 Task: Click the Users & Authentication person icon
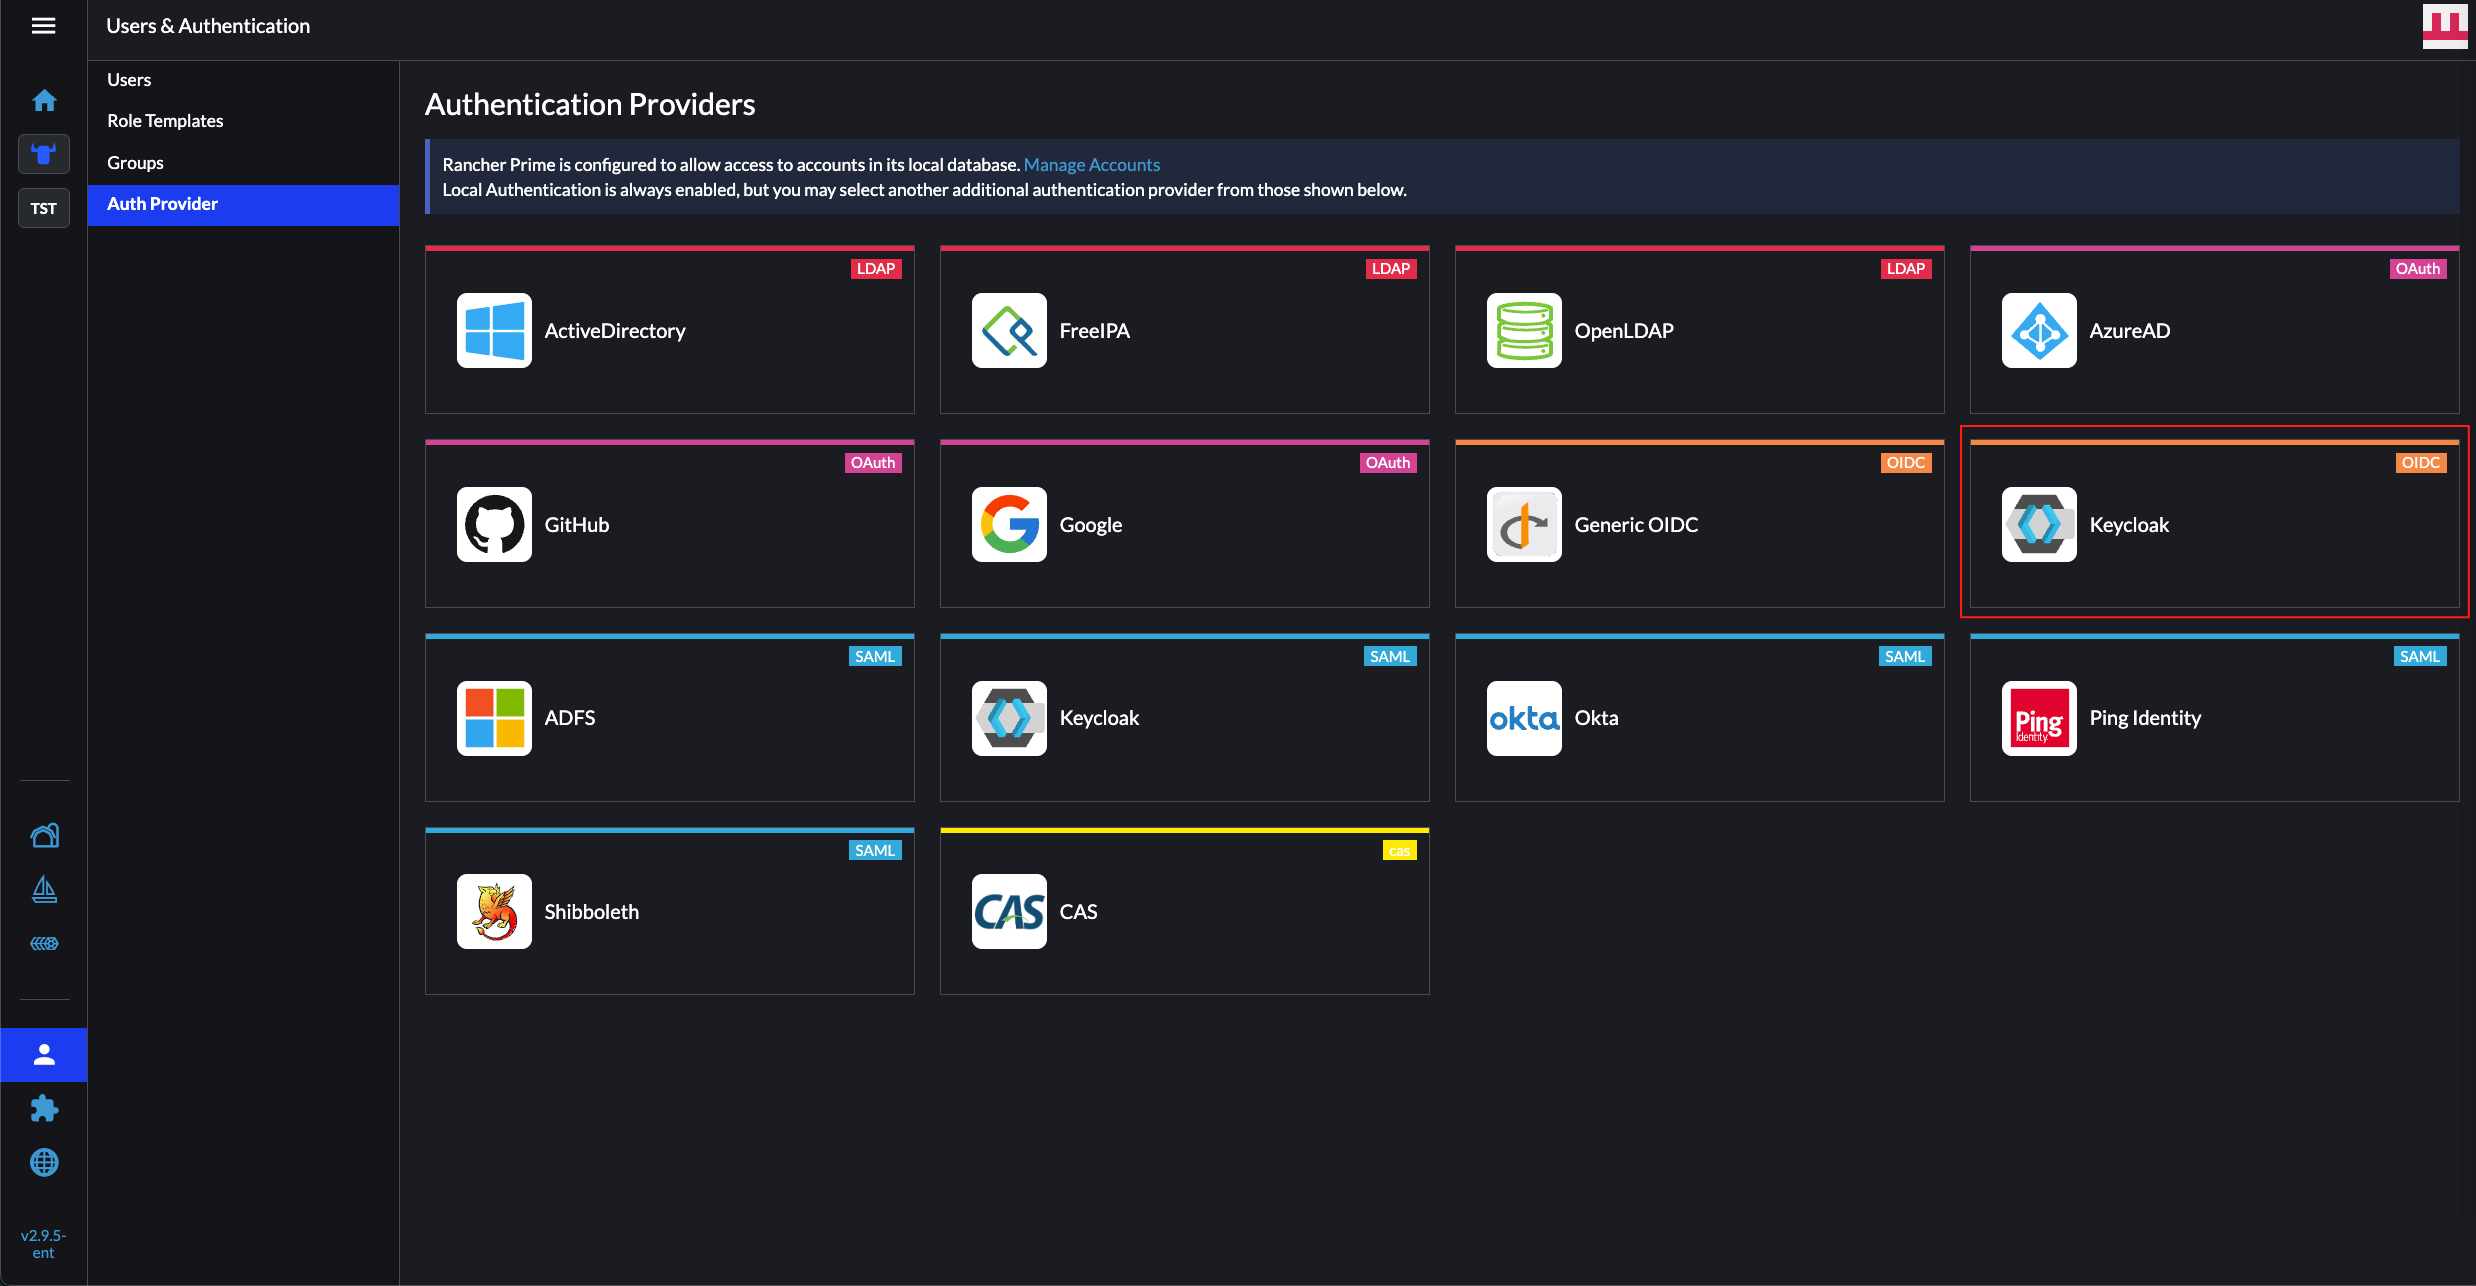[x=44, y=1054]
